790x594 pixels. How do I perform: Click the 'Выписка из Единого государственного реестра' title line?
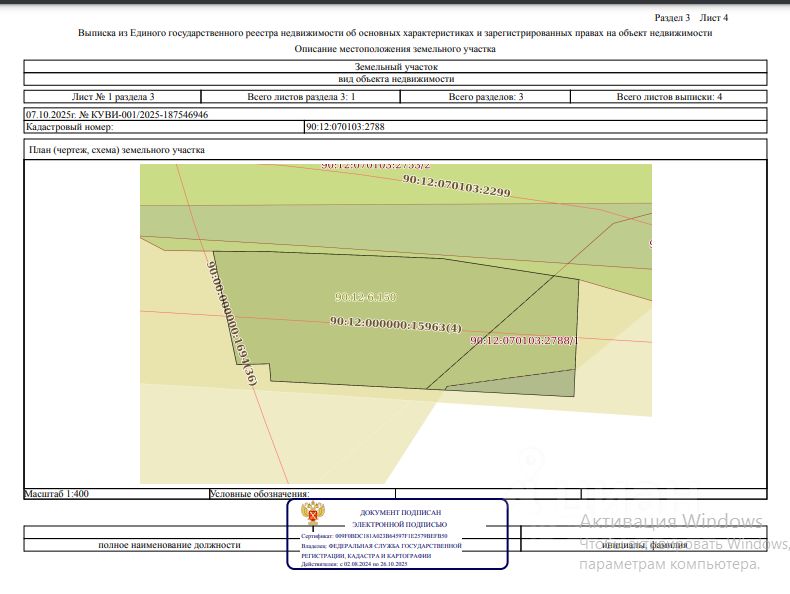tap(395, 33)
